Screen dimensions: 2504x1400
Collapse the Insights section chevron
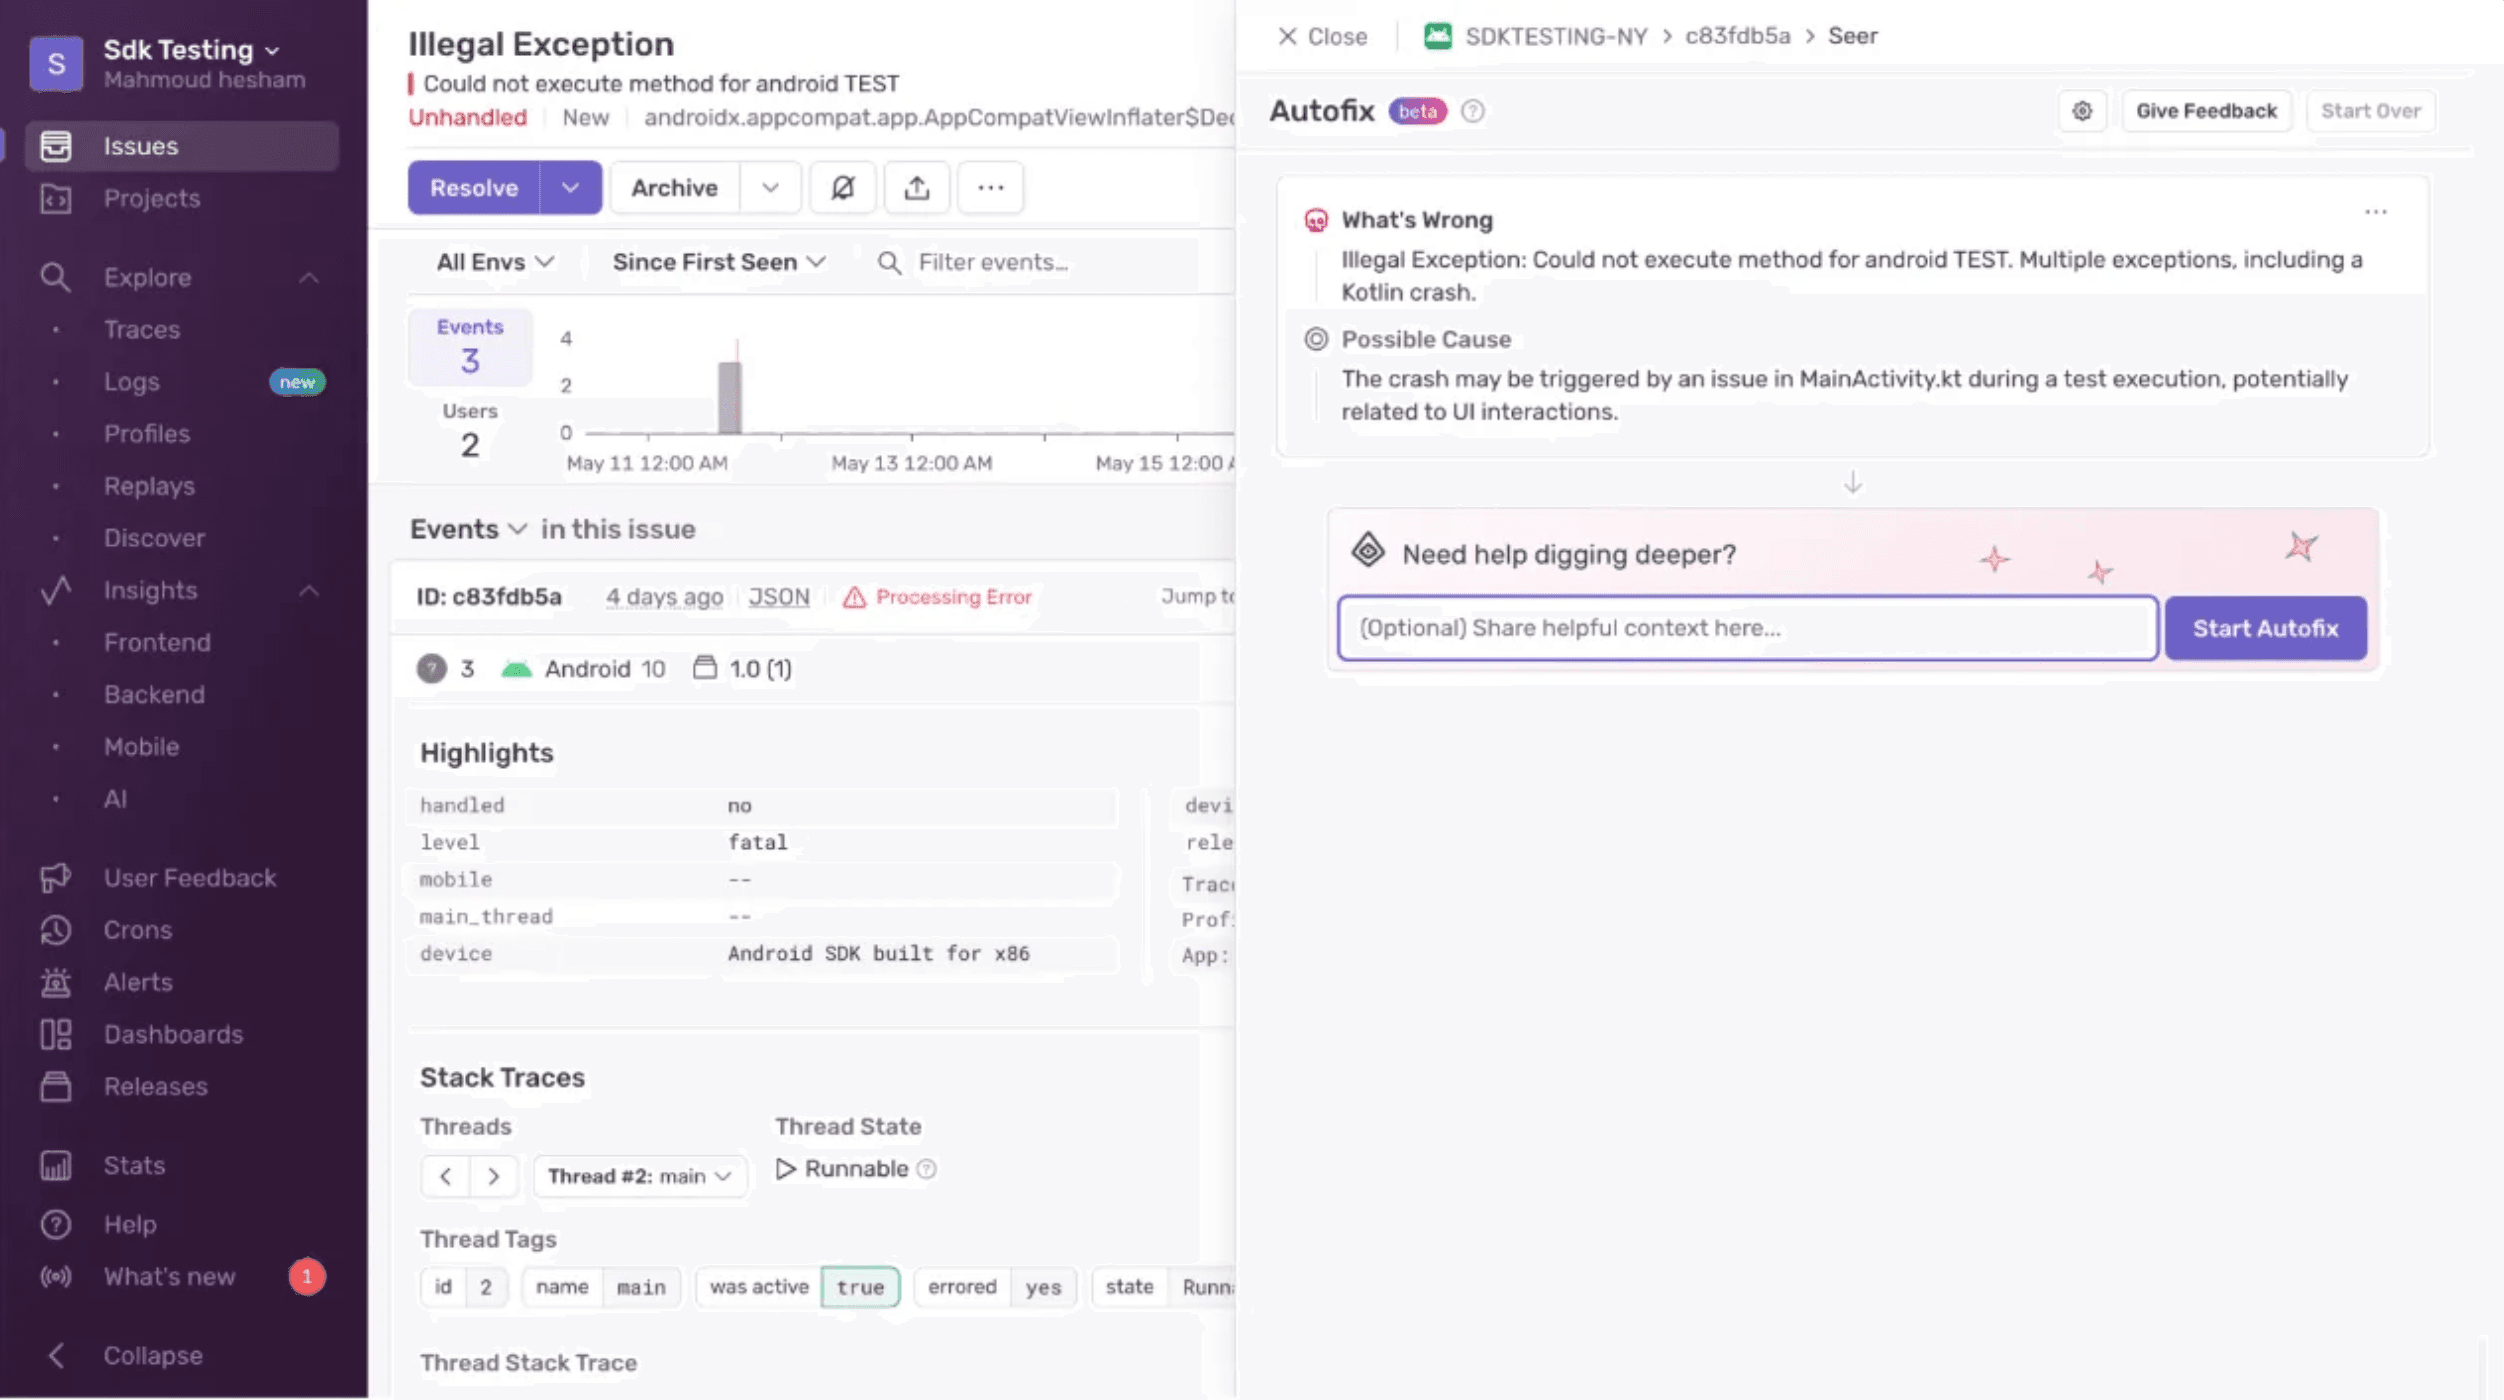click(x=309, y=590)
